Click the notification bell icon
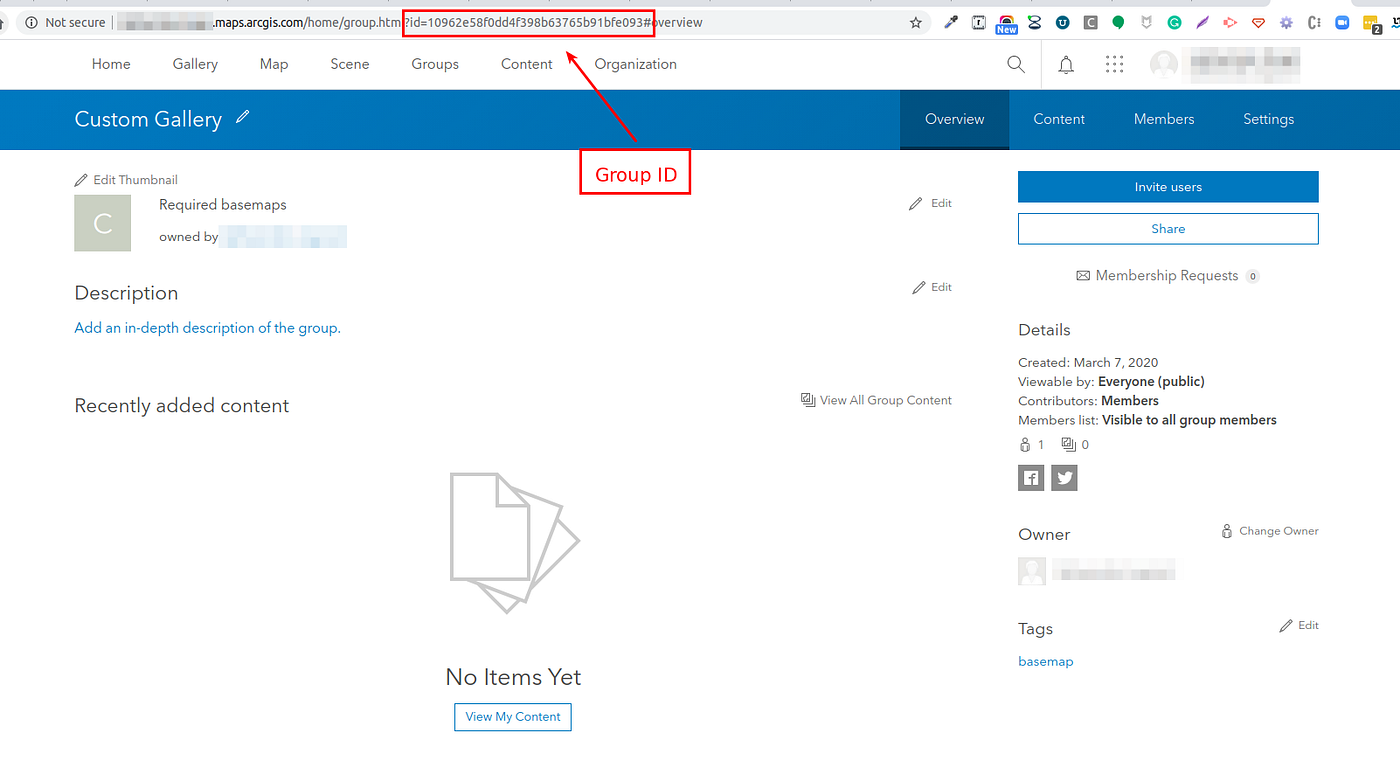Viewport: 1400px width, 759px height. pos(1065,63)
